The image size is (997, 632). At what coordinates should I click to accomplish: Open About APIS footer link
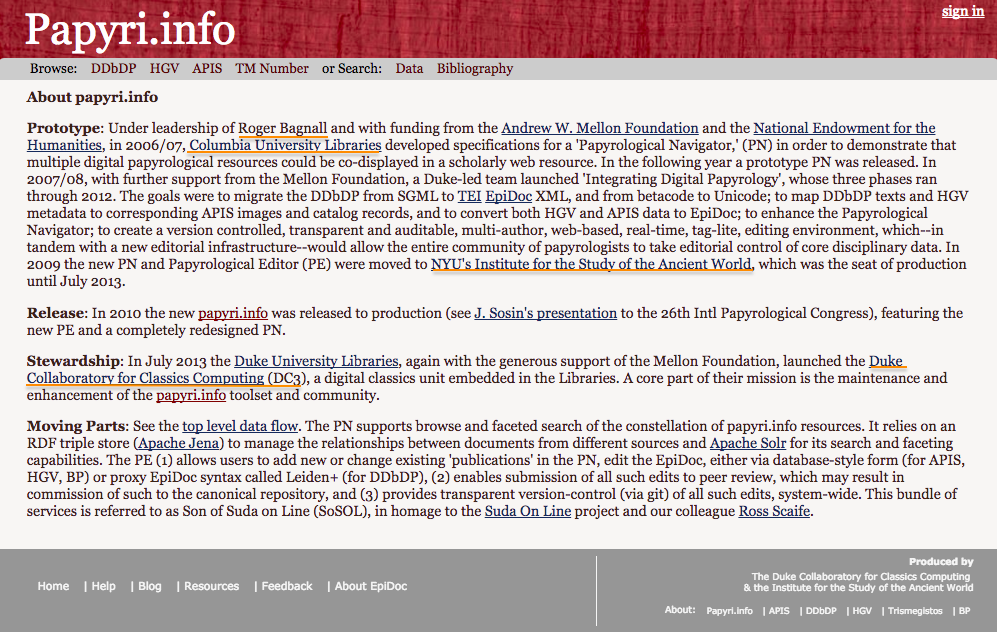[779, 611]
